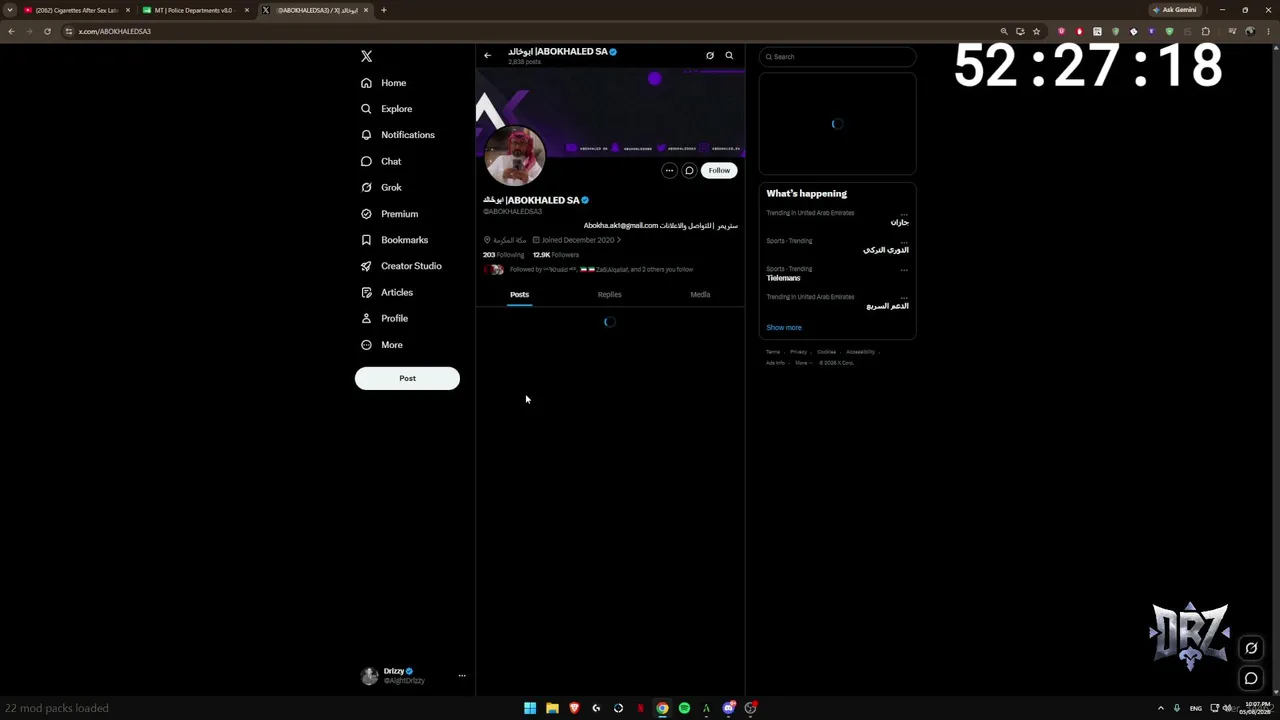The image size is (1280, 720).
Task: Open File Explorer from the taskbar
Action: 552,708
